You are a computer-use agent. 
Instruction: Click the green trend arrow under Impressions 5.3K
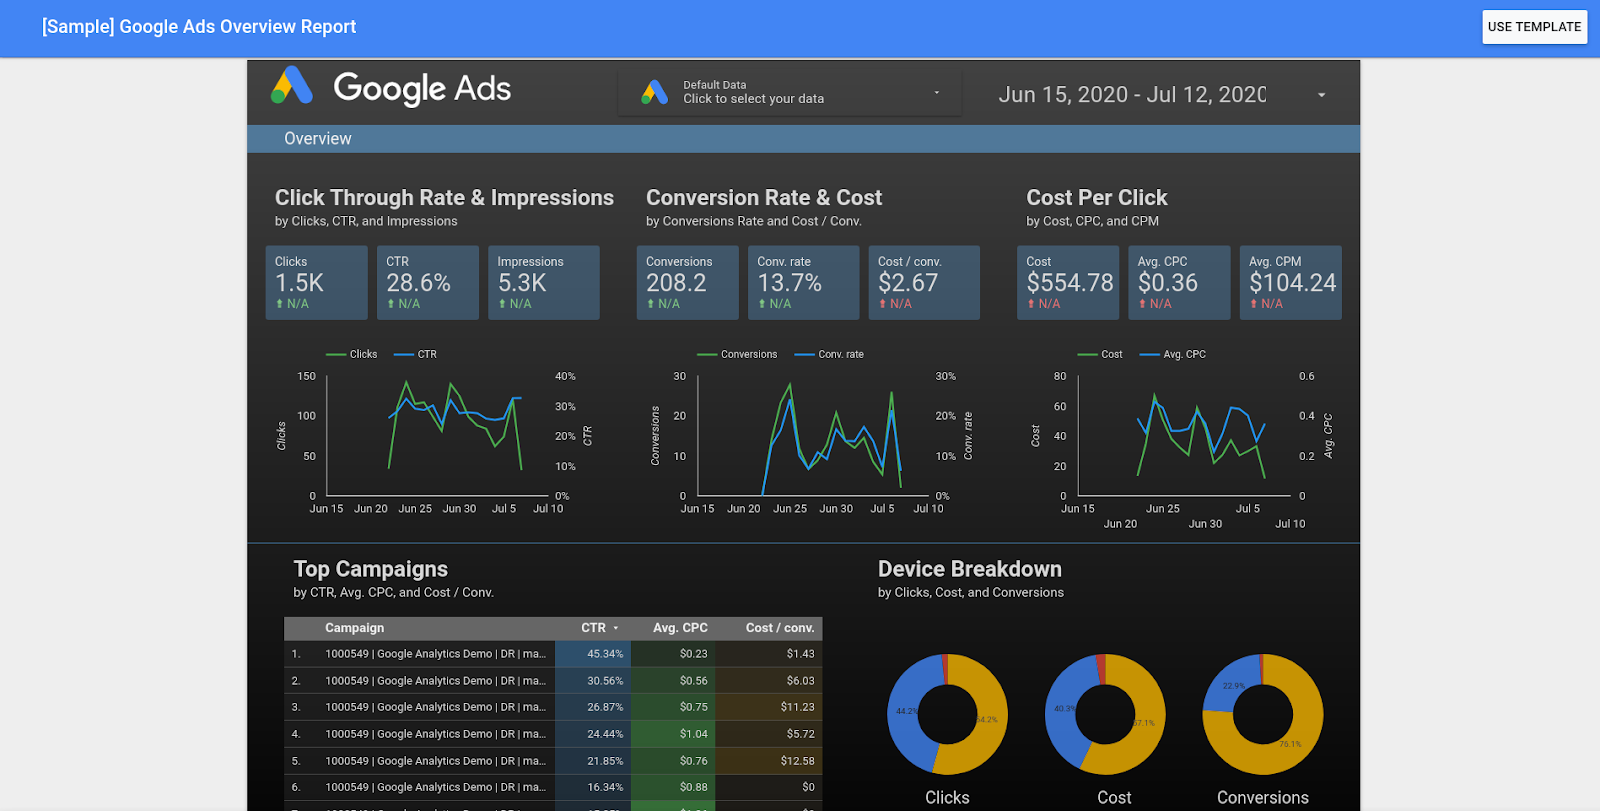(x=502, y=304)
